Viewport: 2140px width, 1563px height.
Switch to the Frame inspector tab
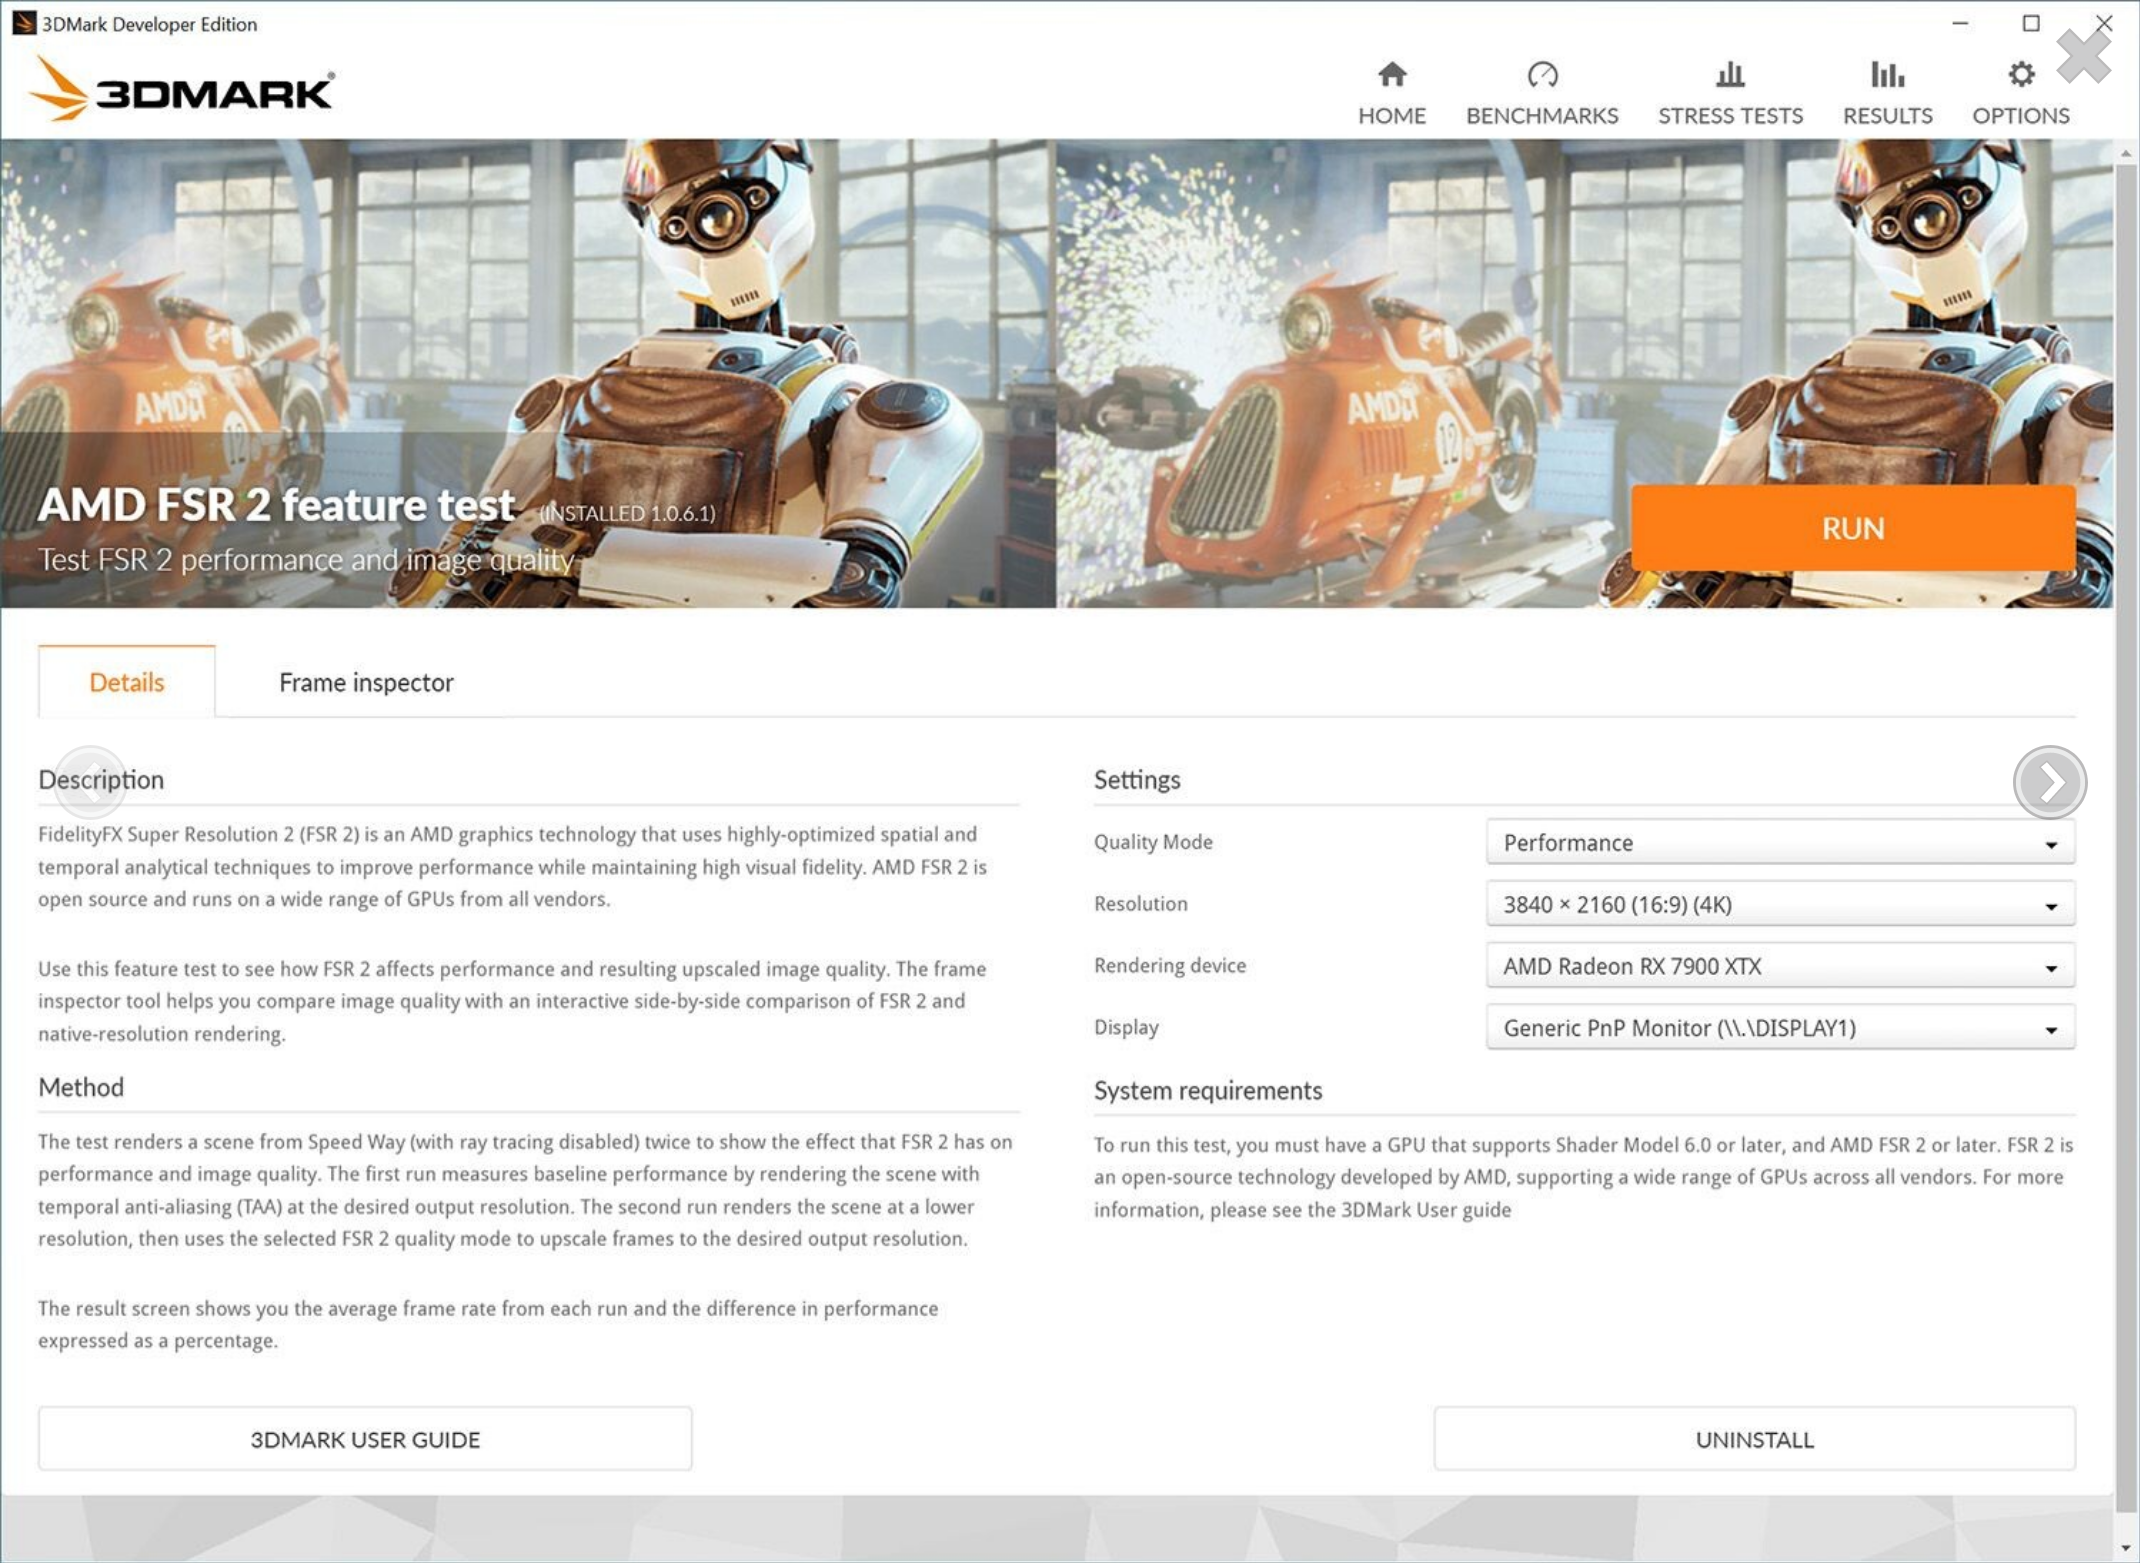[x=366, y=683]
